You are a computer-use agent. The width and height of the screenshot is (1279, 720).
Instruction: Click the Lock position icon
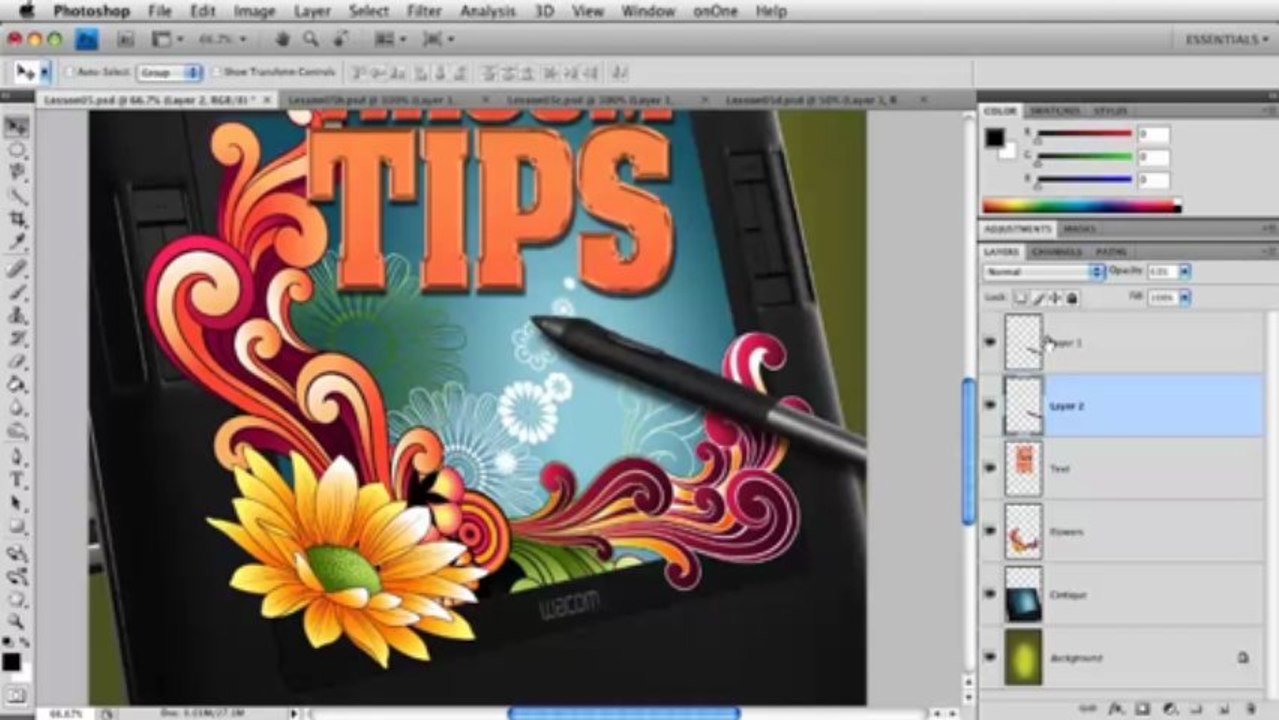[x=1055, y=298]
